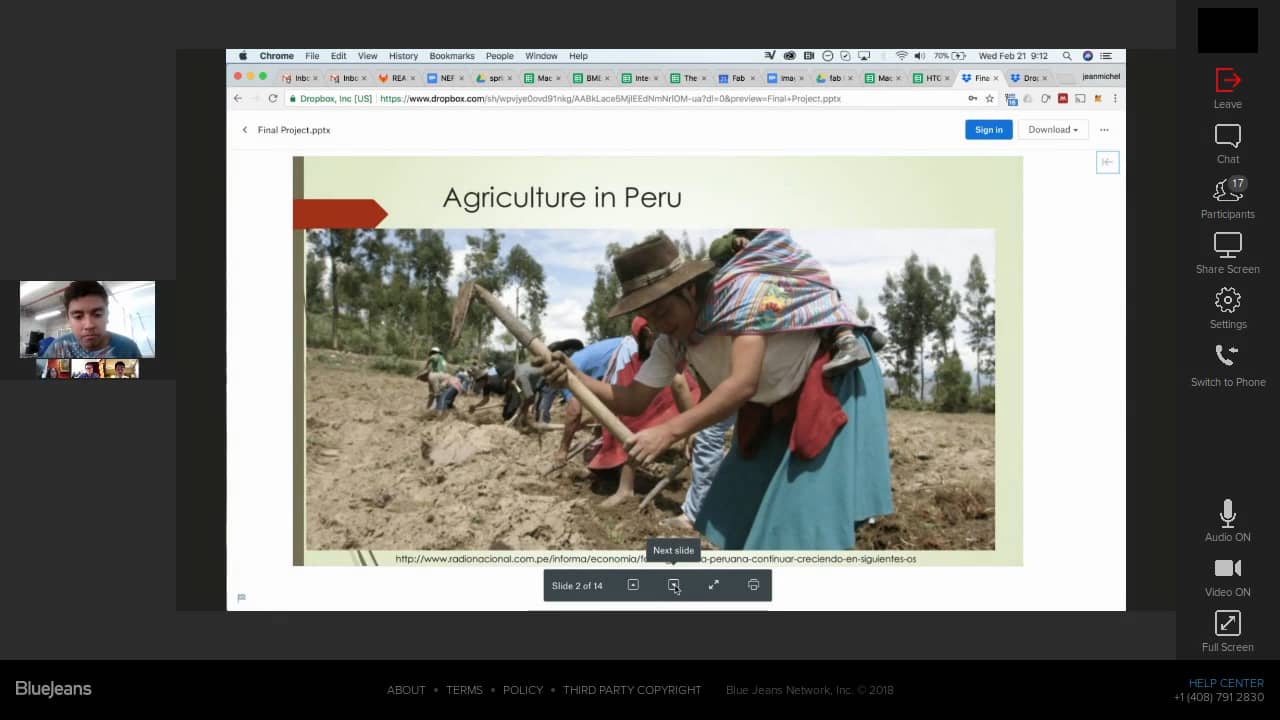Viewport: 1280px width, 720px height.
Task: Open the ABOUT footer link
Action: pos(406,690)
